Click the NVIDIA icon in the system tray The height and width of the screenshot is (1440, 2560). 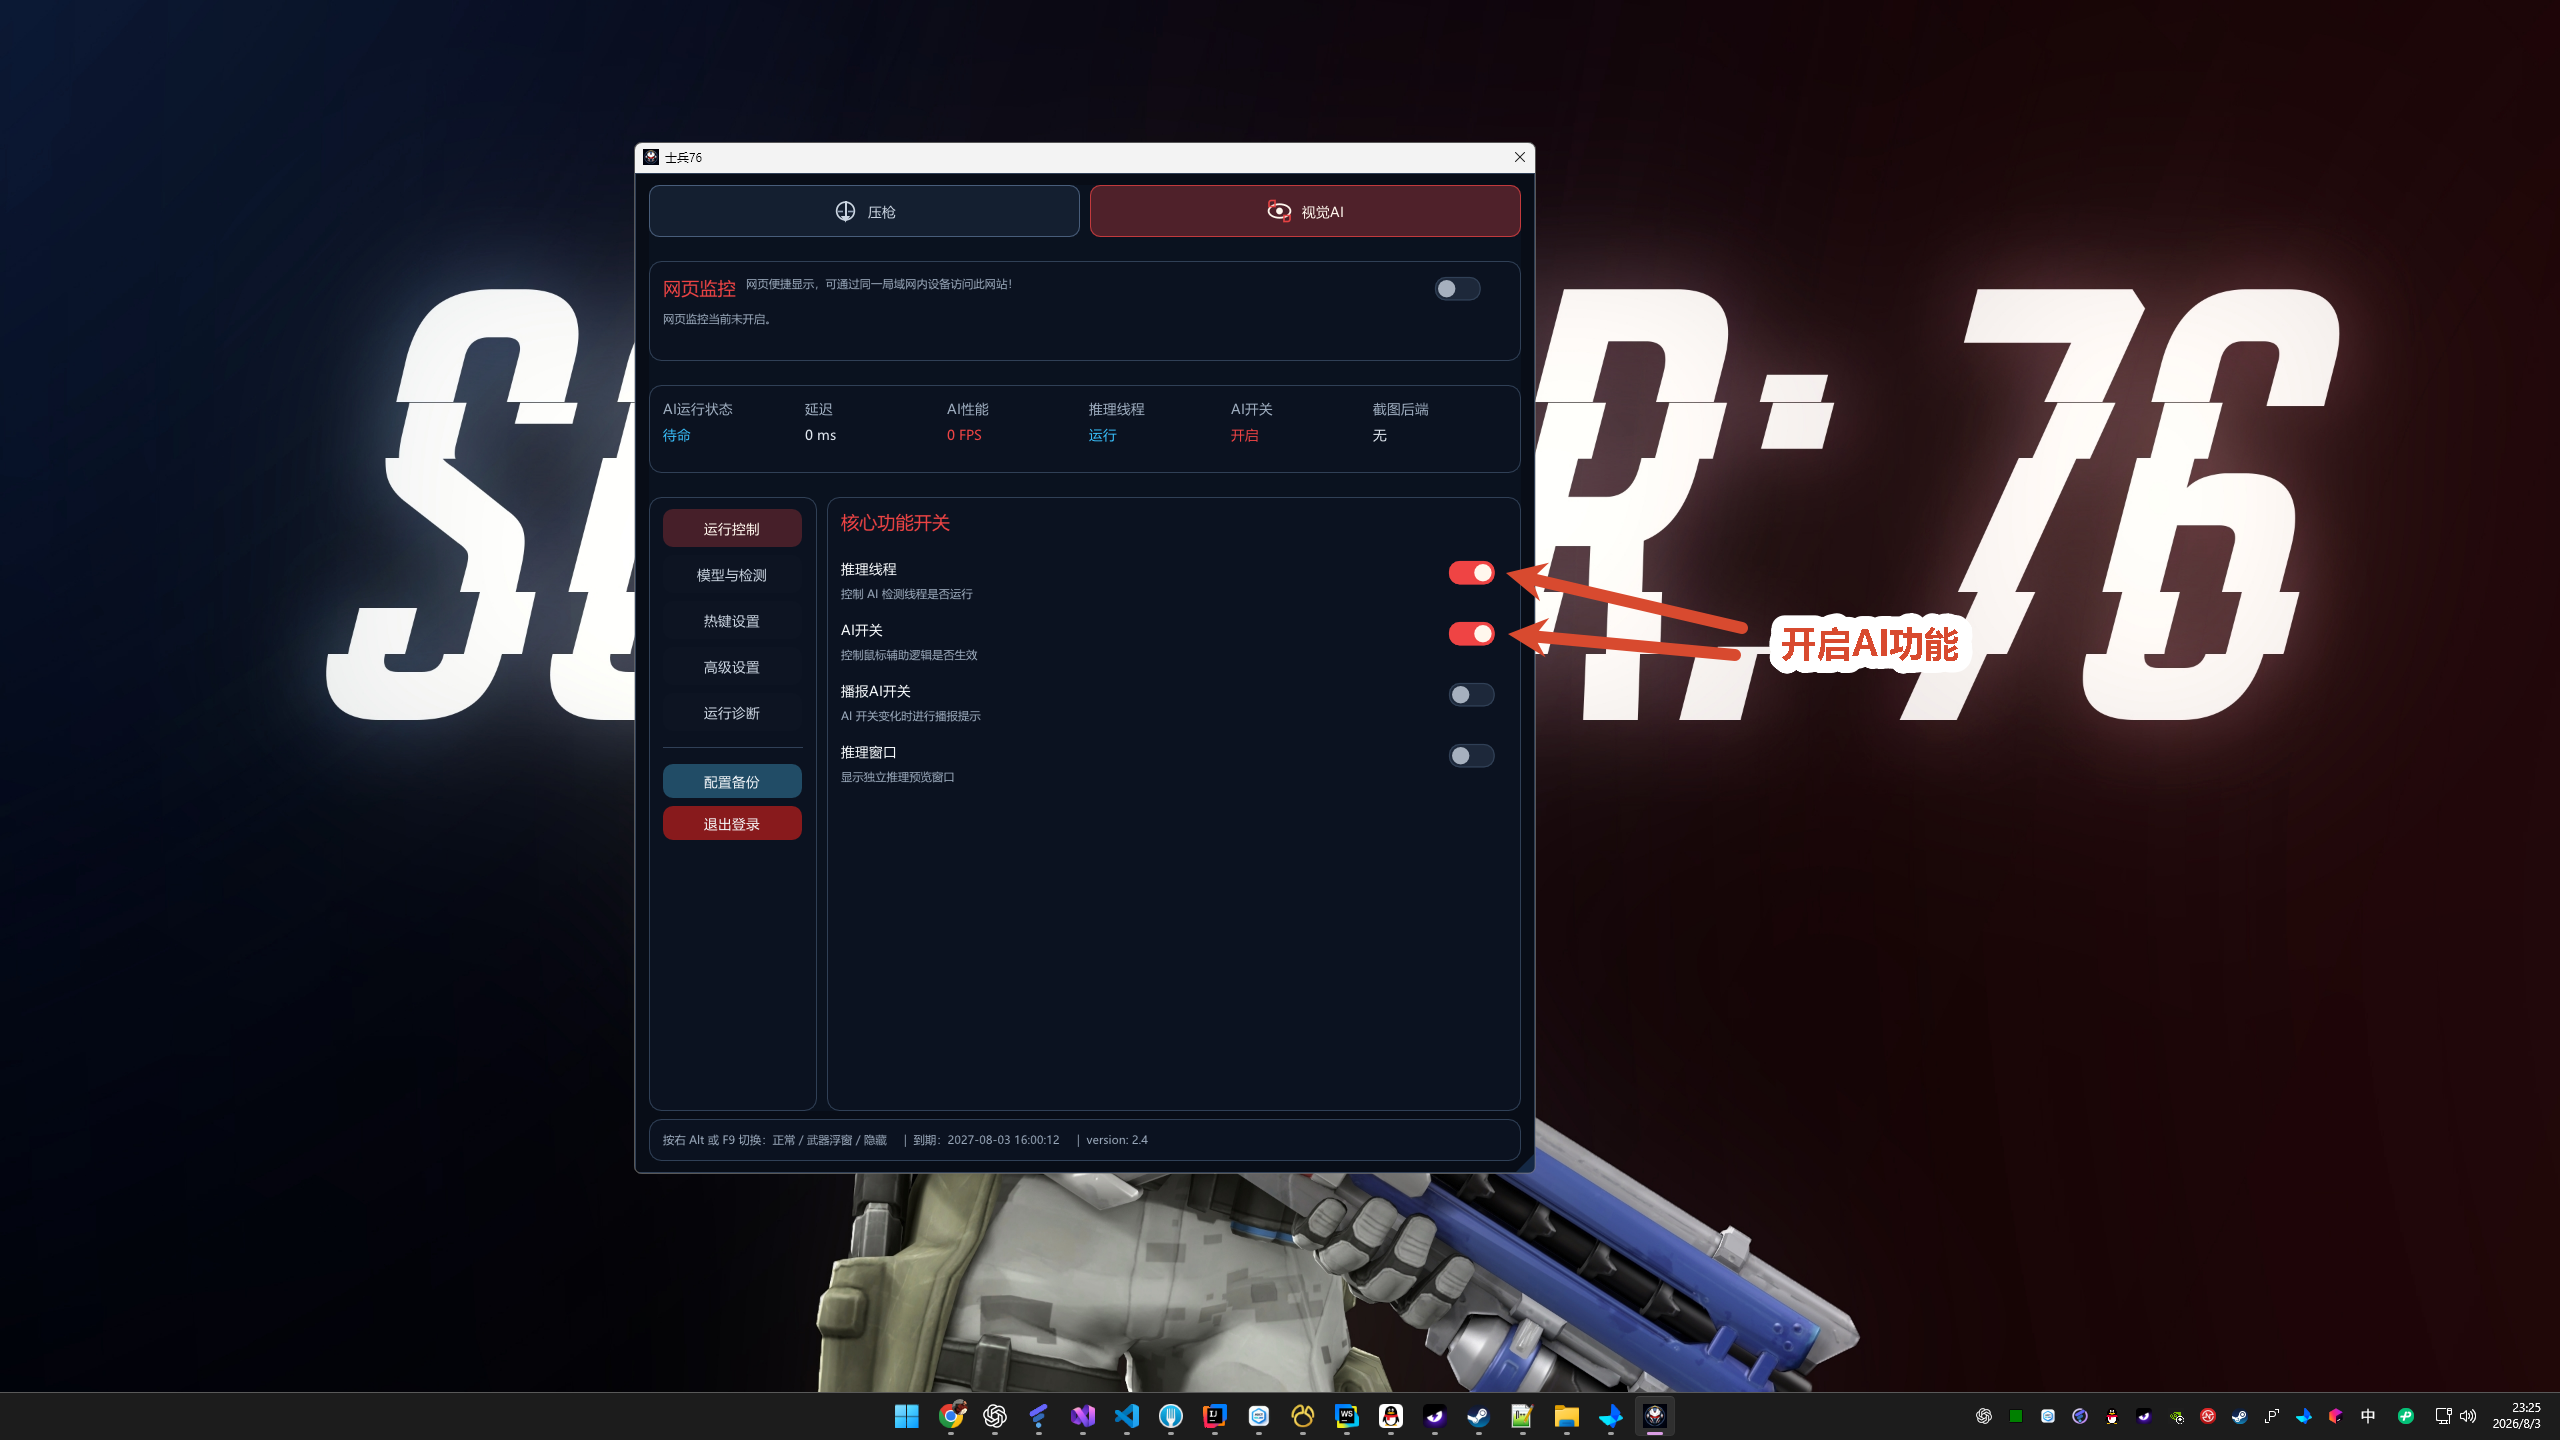(x=2176, y=1416)
